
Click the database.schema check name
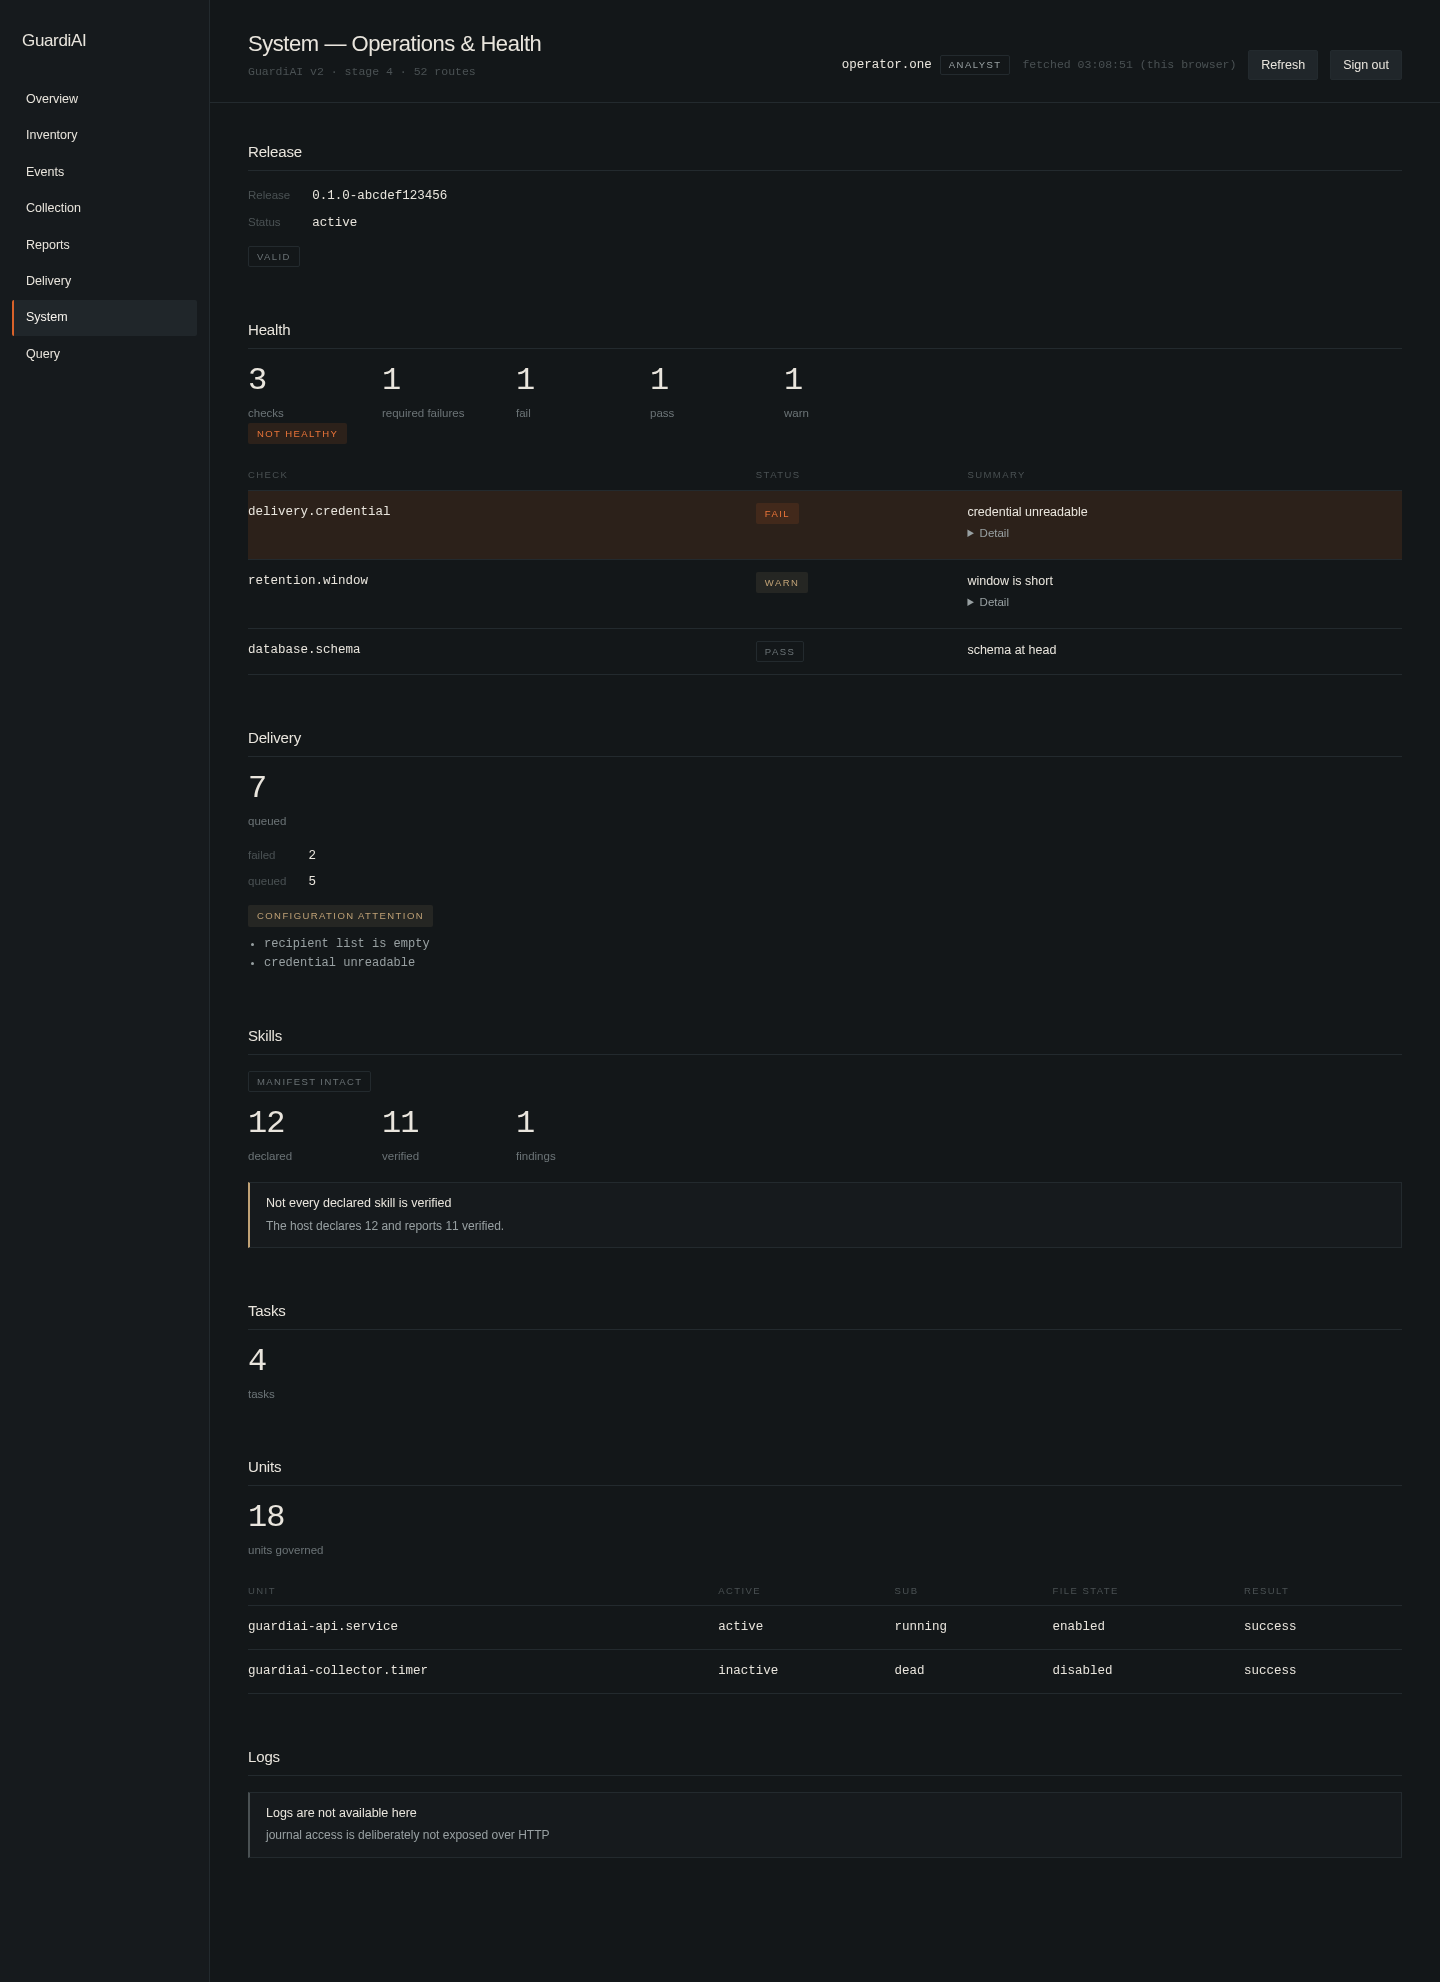coord(304,649)
